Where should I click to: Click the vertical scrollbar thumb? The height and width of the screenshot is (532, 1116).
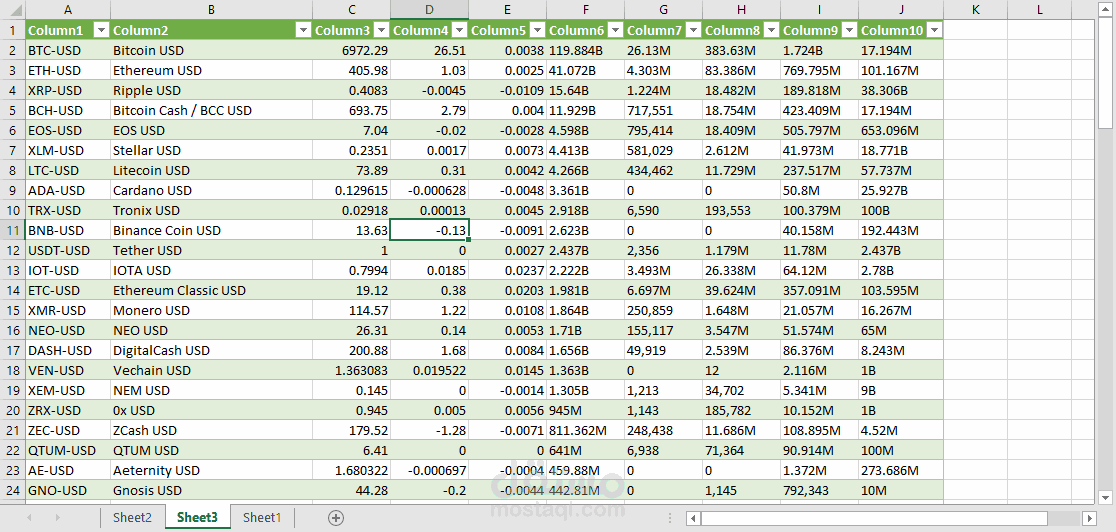[x=1105, y=73]
